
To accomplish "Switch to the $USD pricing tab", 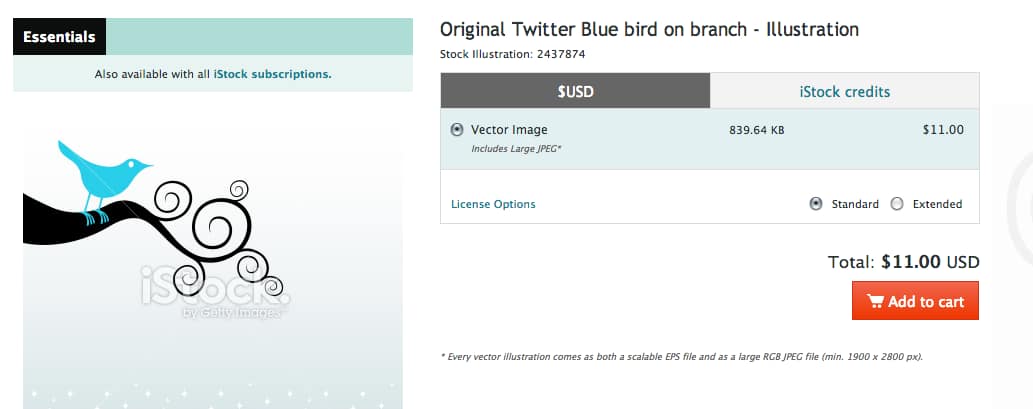I will (575, 92).
